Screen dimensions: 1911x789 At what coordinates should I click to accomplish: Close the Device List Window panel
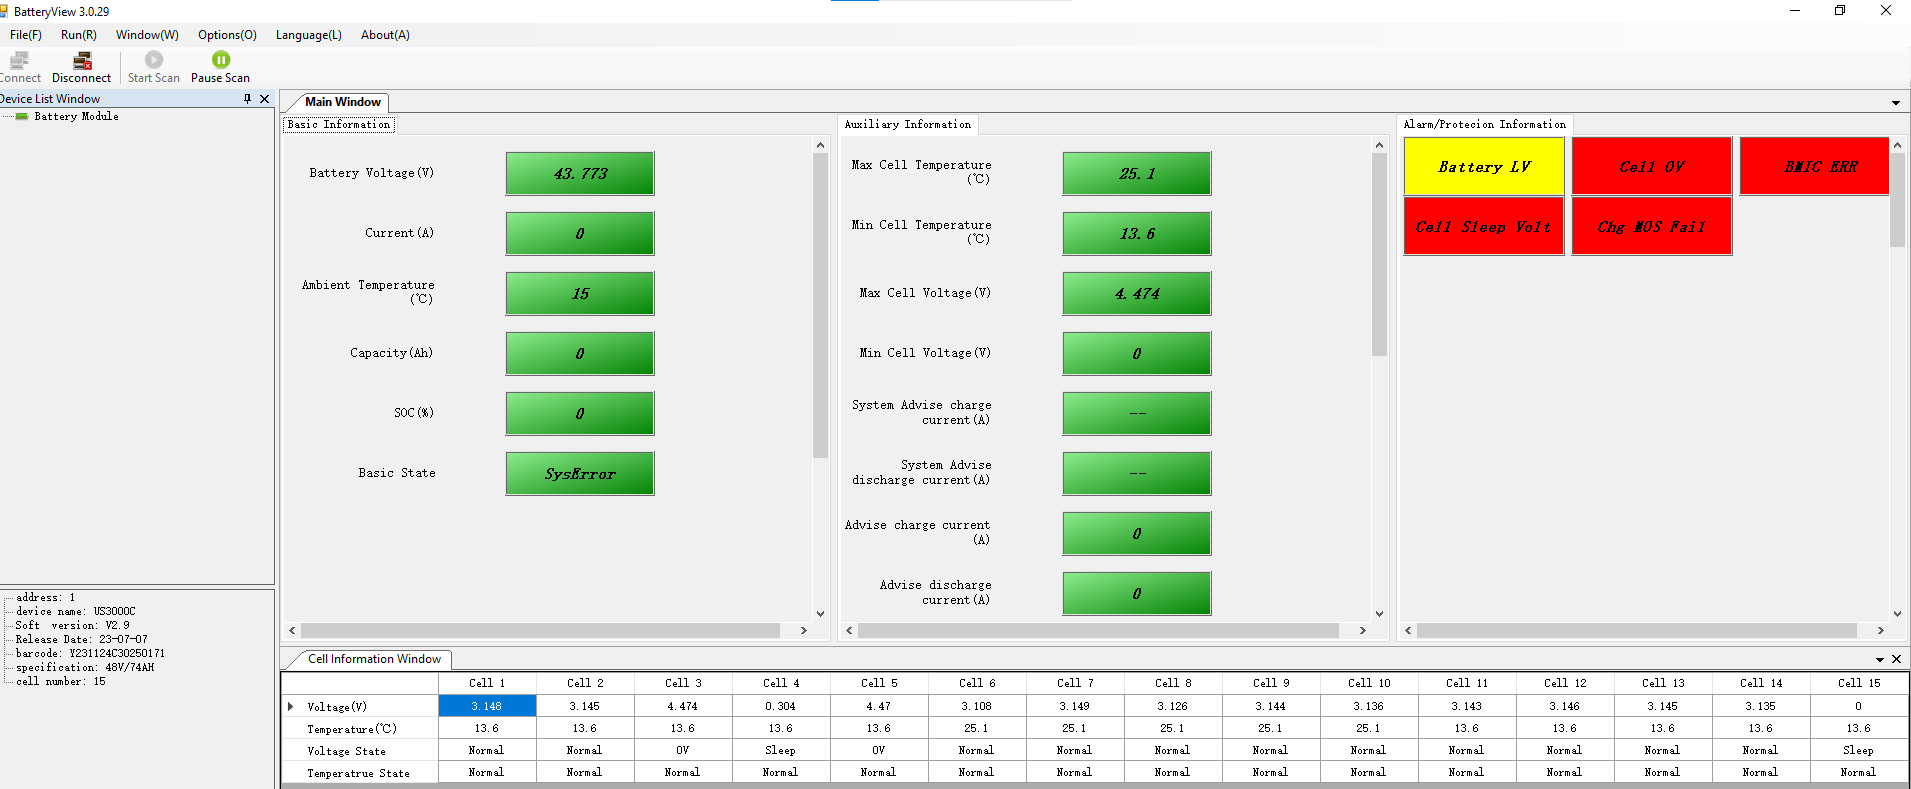[264, 99]
